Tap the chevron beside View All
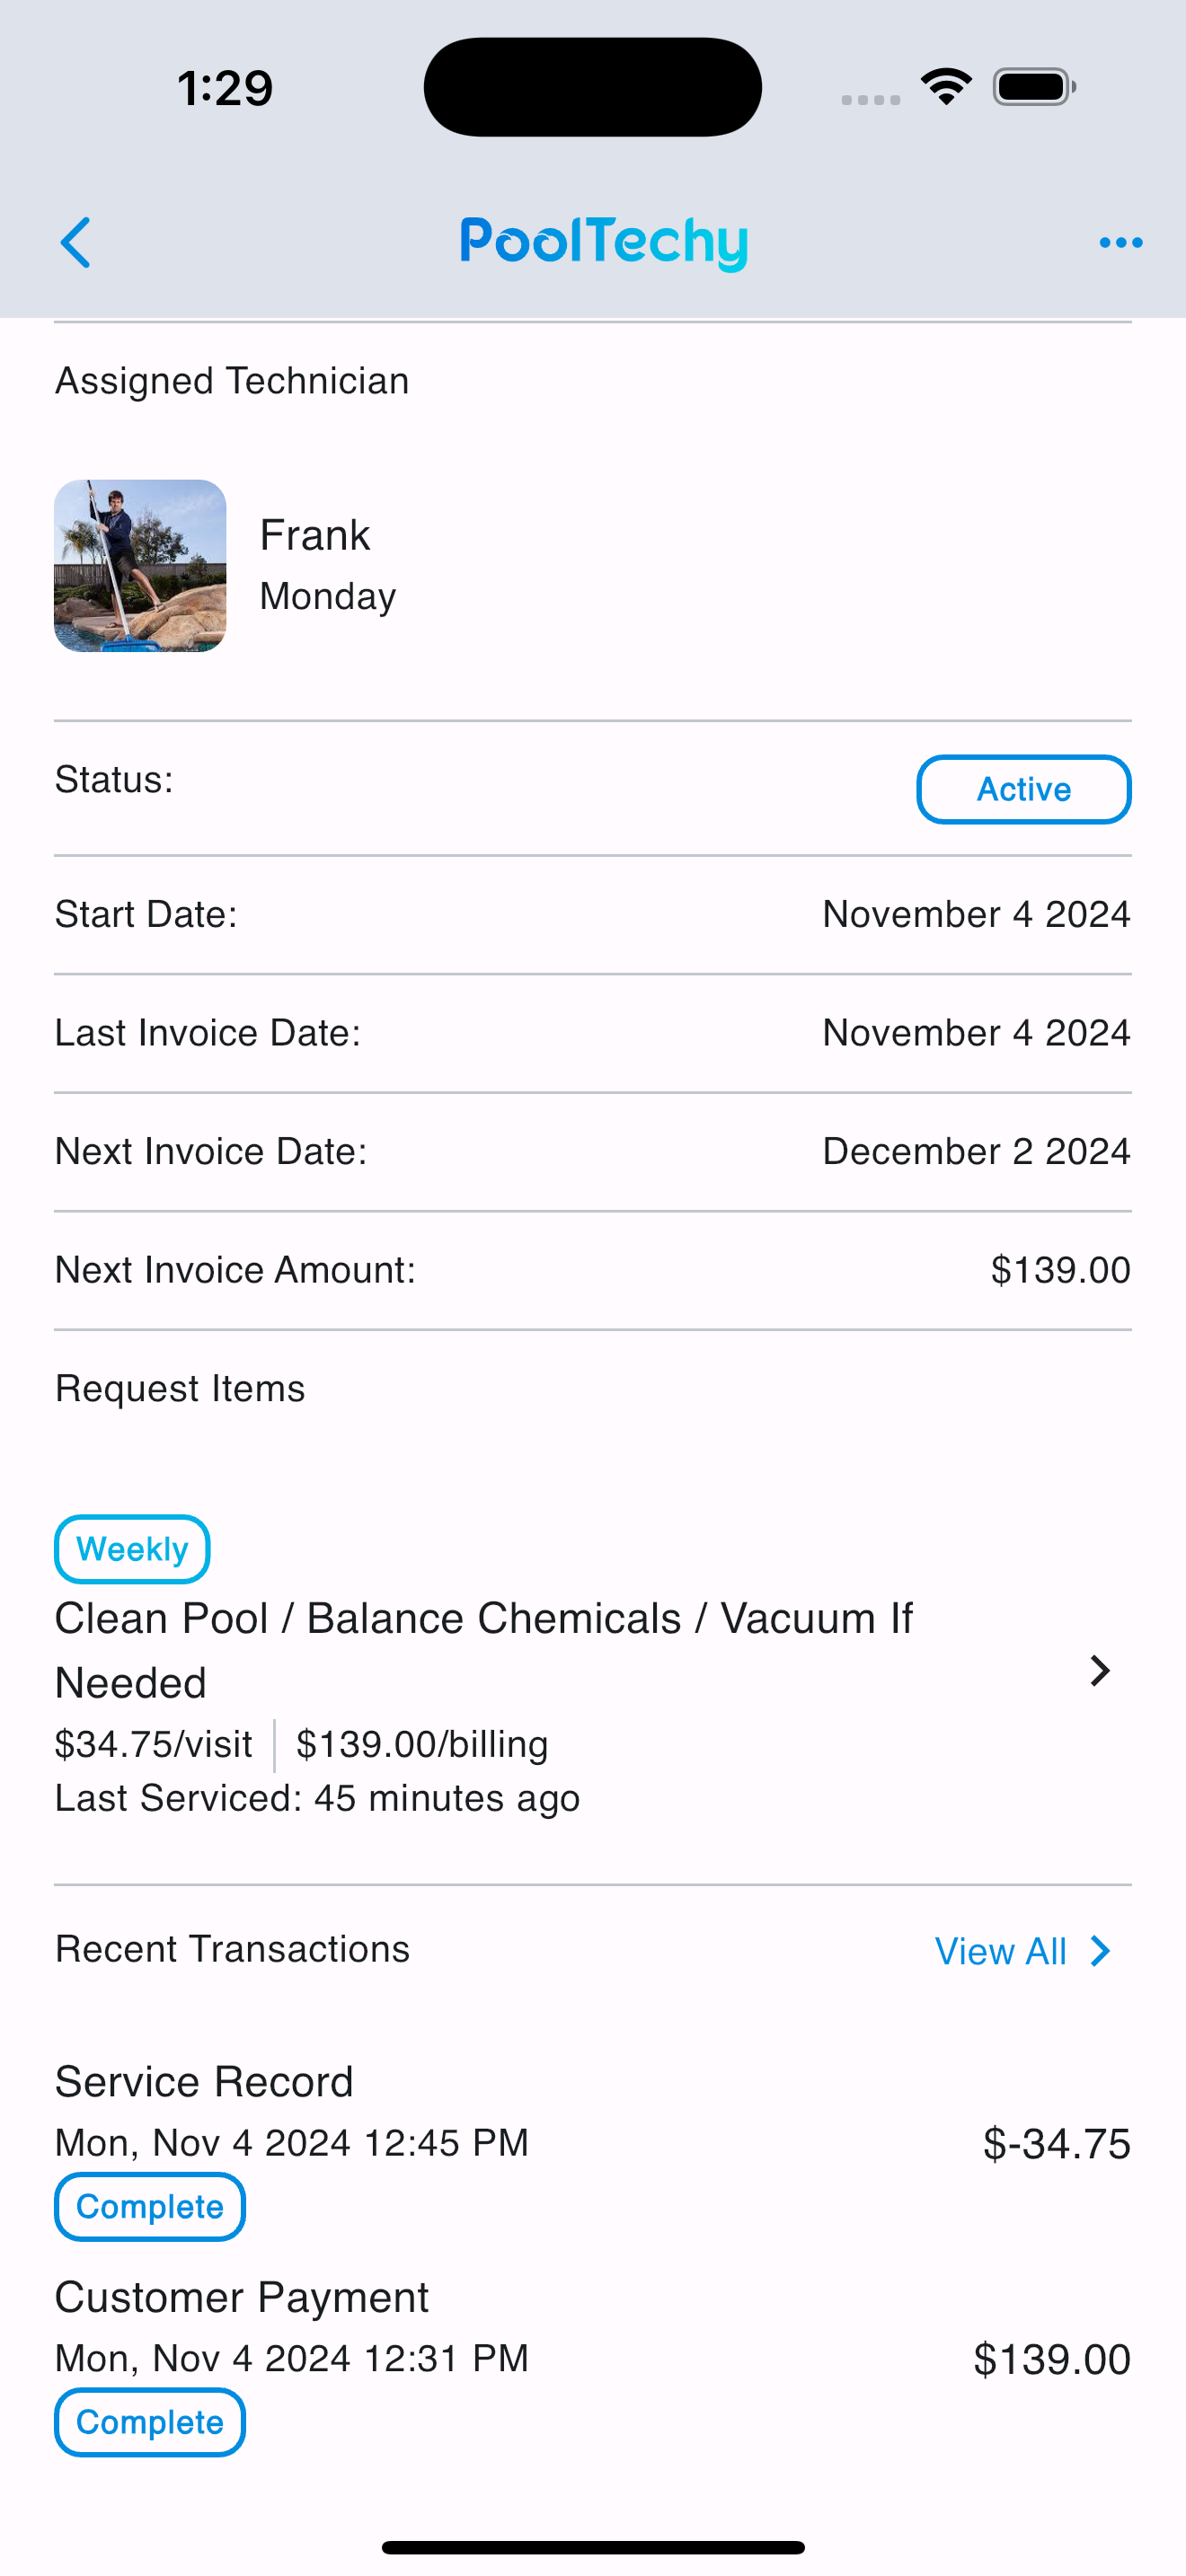1186x2576 pixels. coord(1100,1951)
